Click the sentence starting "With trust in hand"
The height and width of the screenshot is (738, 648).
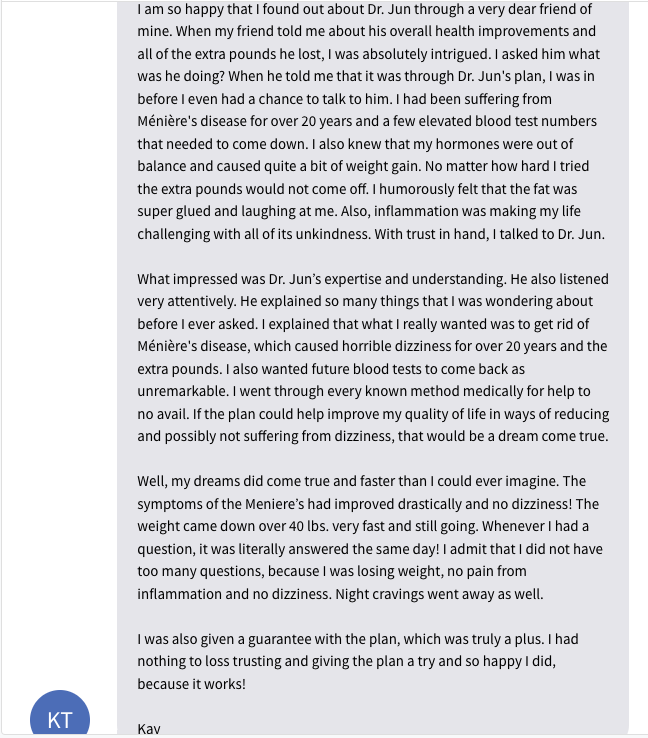tap(489, 234)
